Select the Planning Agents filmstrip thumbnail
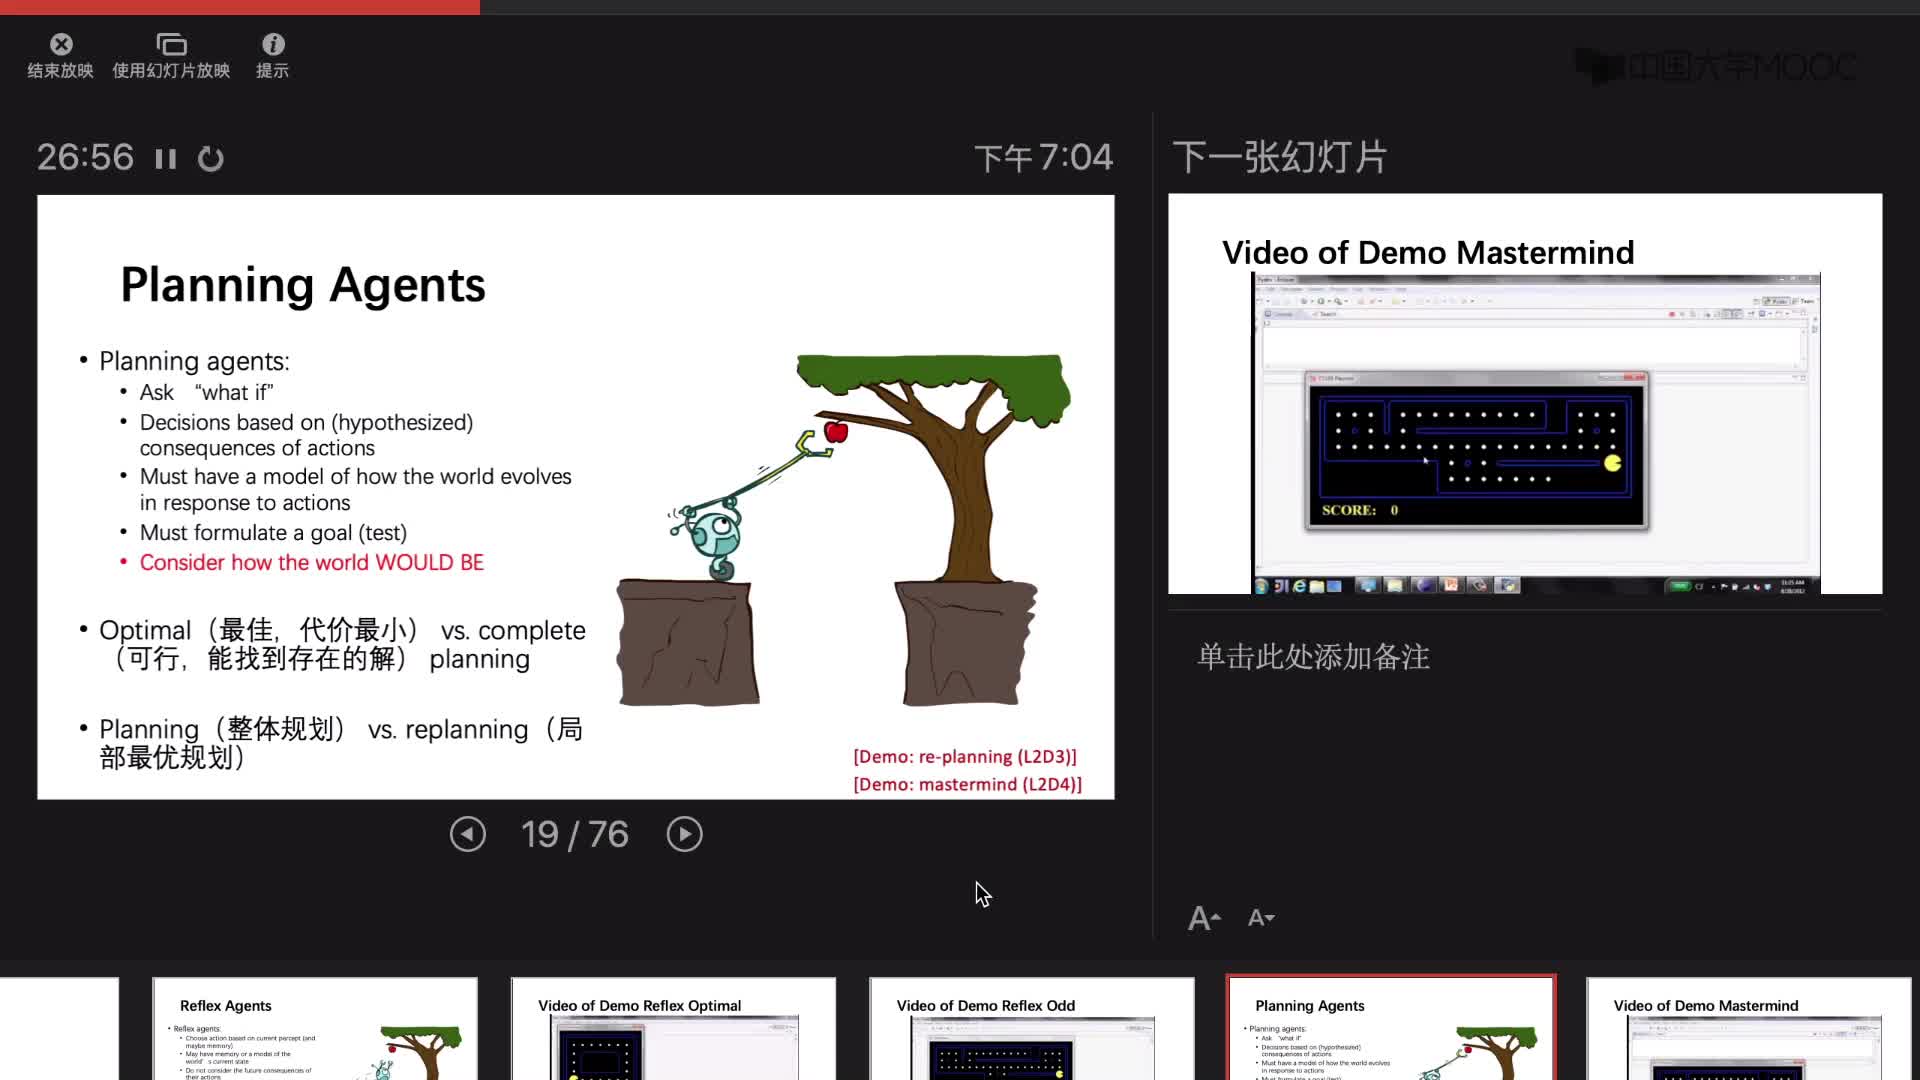This screenshot has height=1080, width=1920. [x=1391, y=1029]
